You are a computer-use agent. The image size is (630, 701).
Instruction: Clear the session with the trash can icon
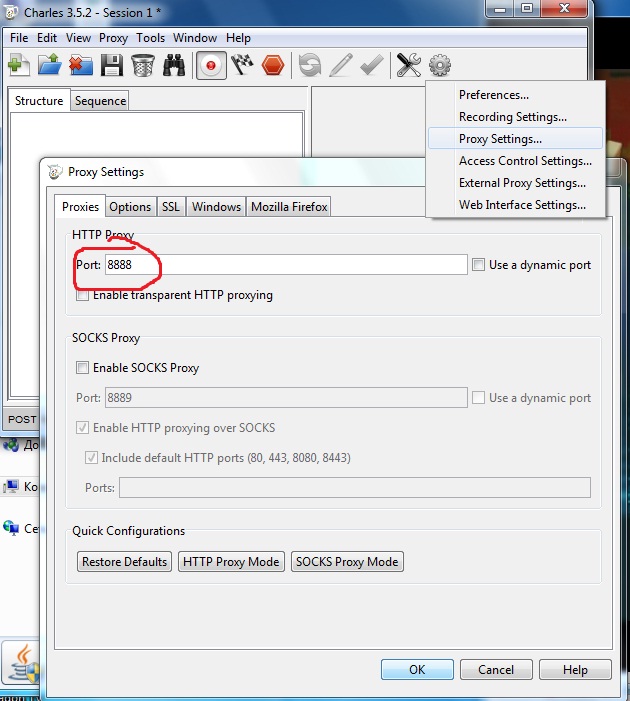143,65
